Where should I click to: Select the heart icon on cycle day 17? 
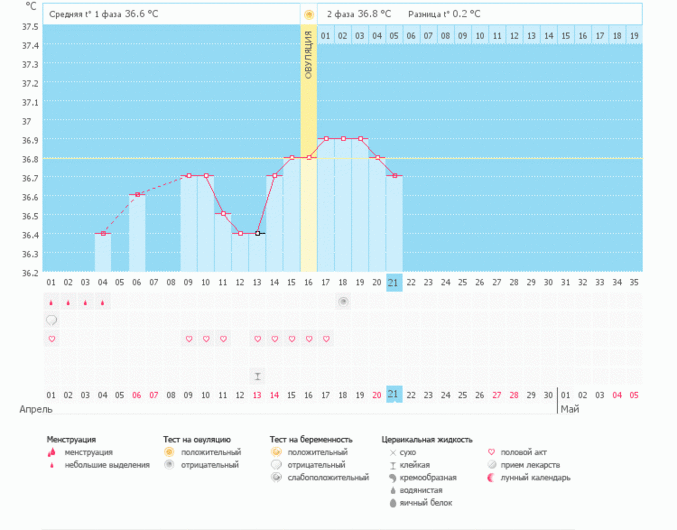(x=326, y=339)
